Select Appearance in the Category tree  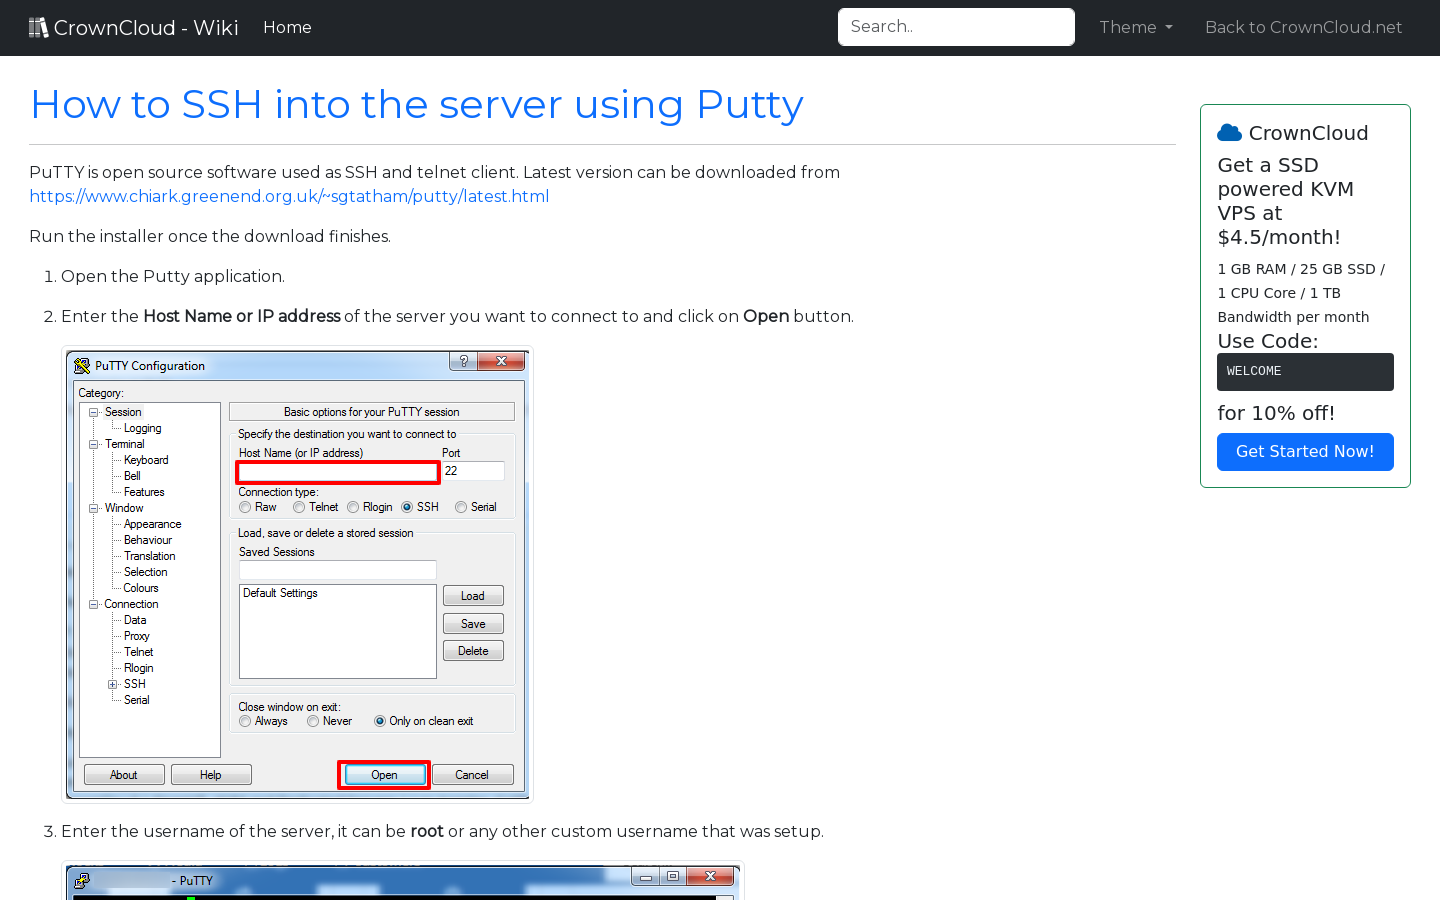(152, 524)
